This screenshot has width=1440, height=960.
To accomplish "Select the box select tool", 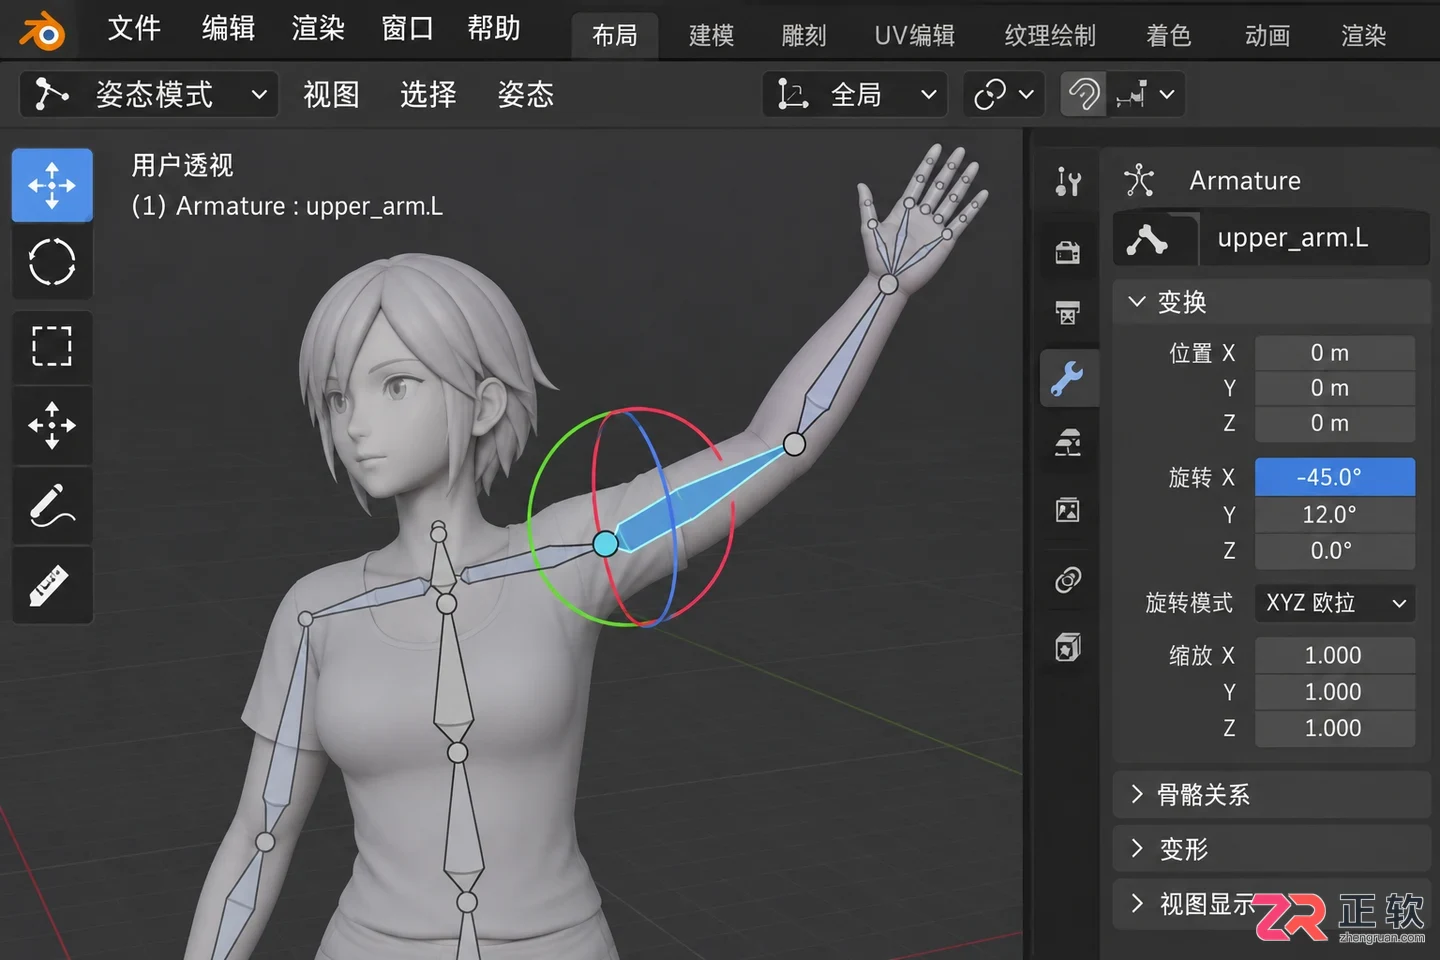I will tap(52, 346).
